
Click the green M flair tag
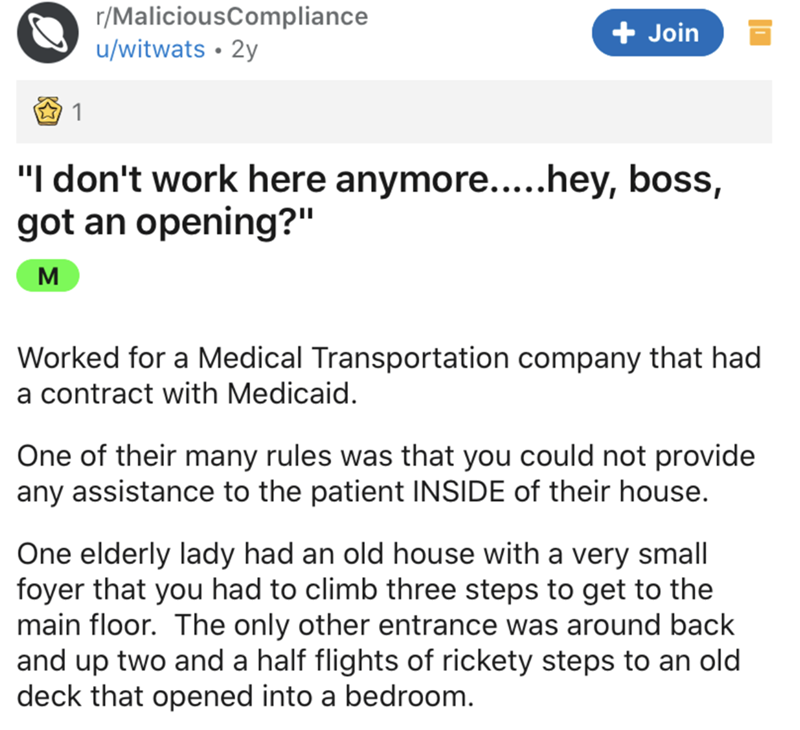click(x=48, y=274)
